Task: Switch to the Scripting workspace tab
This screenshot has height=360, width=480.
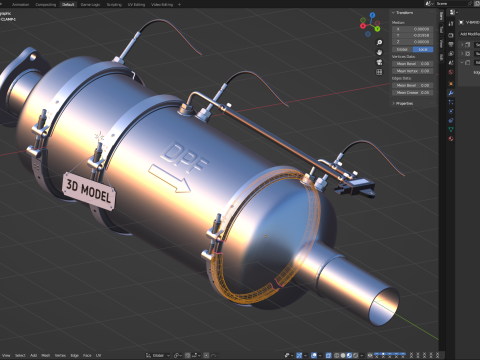Action: coord(114,5)
